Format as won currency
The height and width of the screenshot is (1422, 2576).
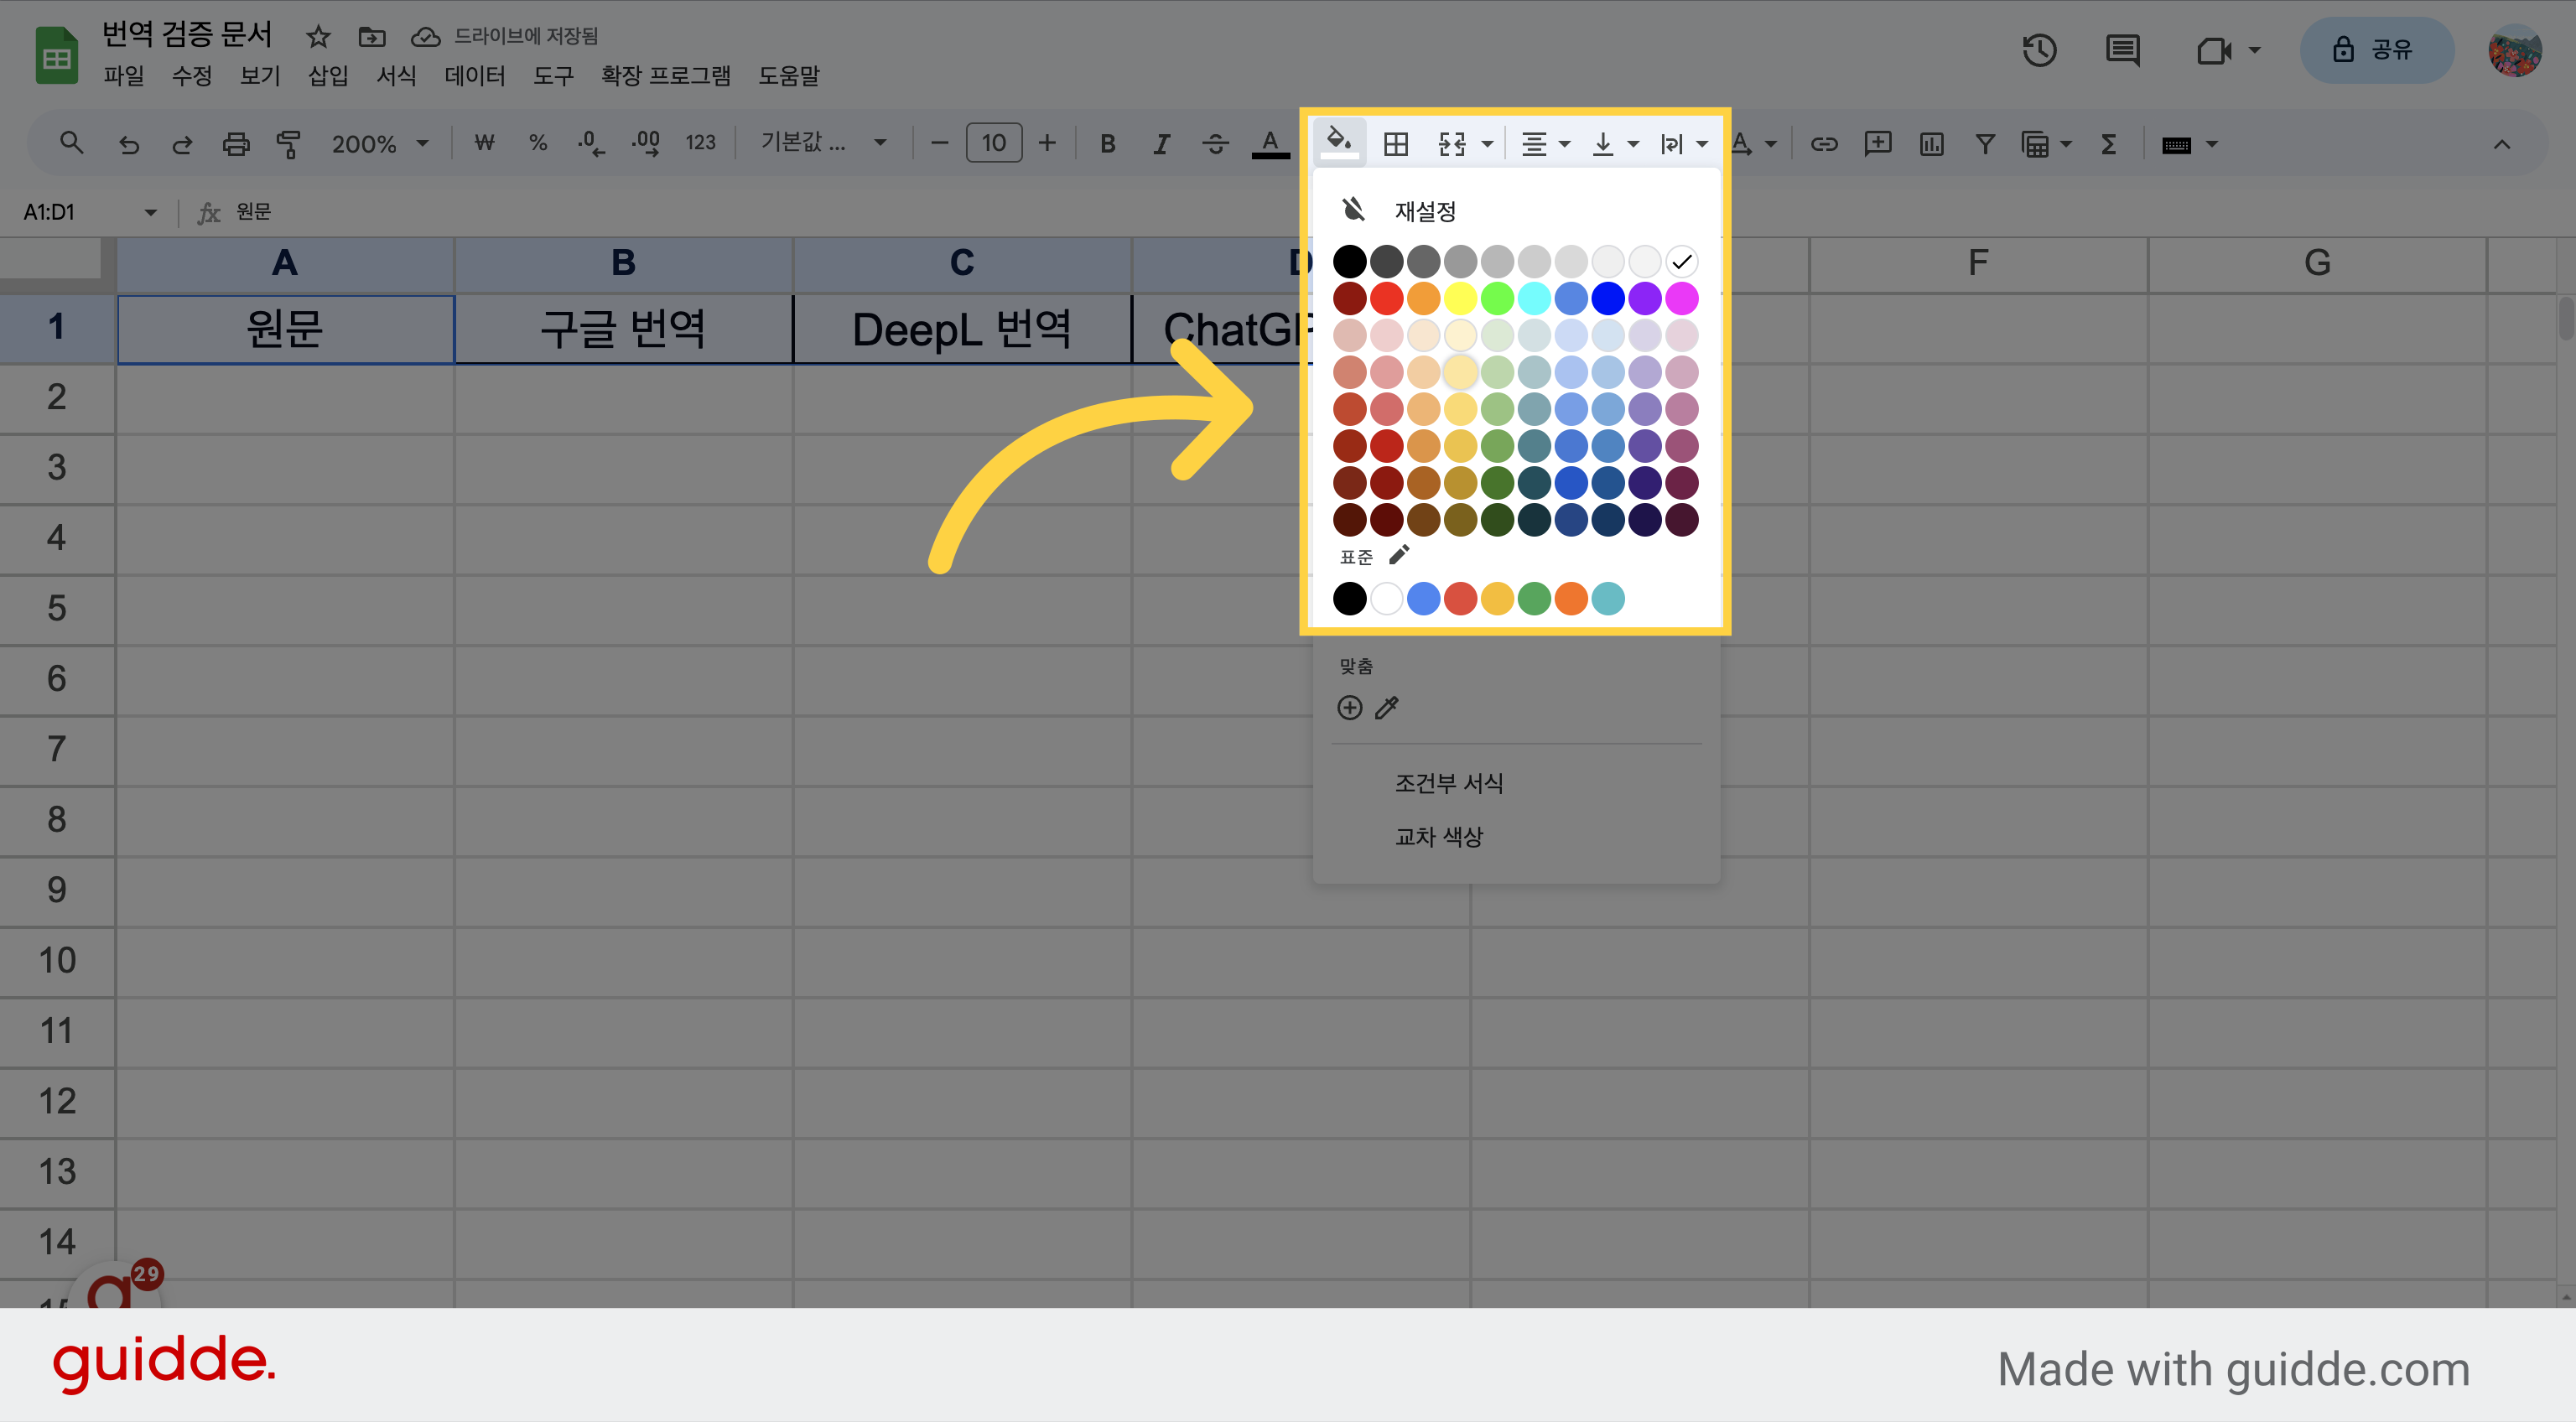click(x=484, y=143)
